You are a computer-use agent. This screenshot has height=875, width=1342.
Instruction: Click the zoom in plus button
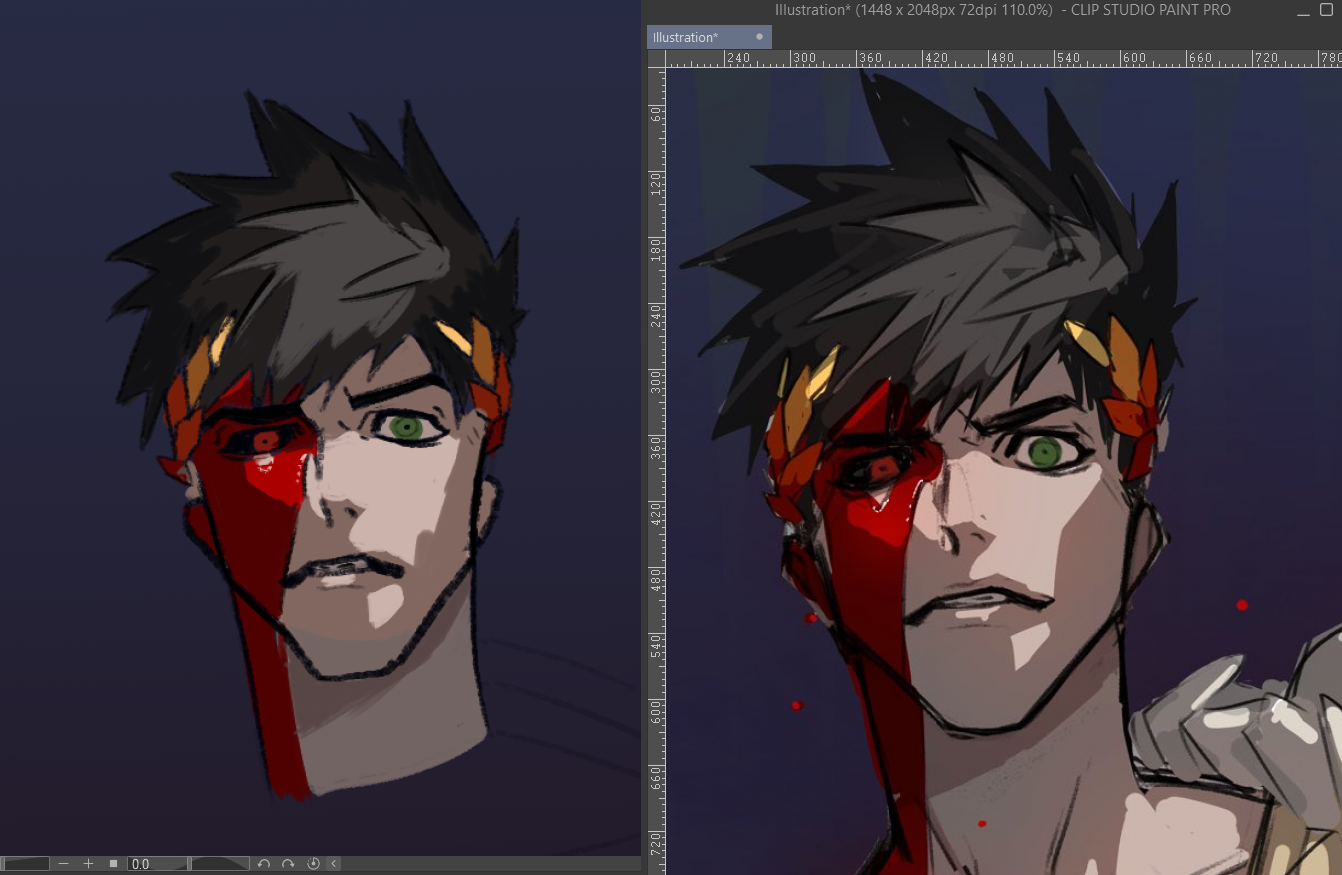pyautogui.click(x=88, y=864)
